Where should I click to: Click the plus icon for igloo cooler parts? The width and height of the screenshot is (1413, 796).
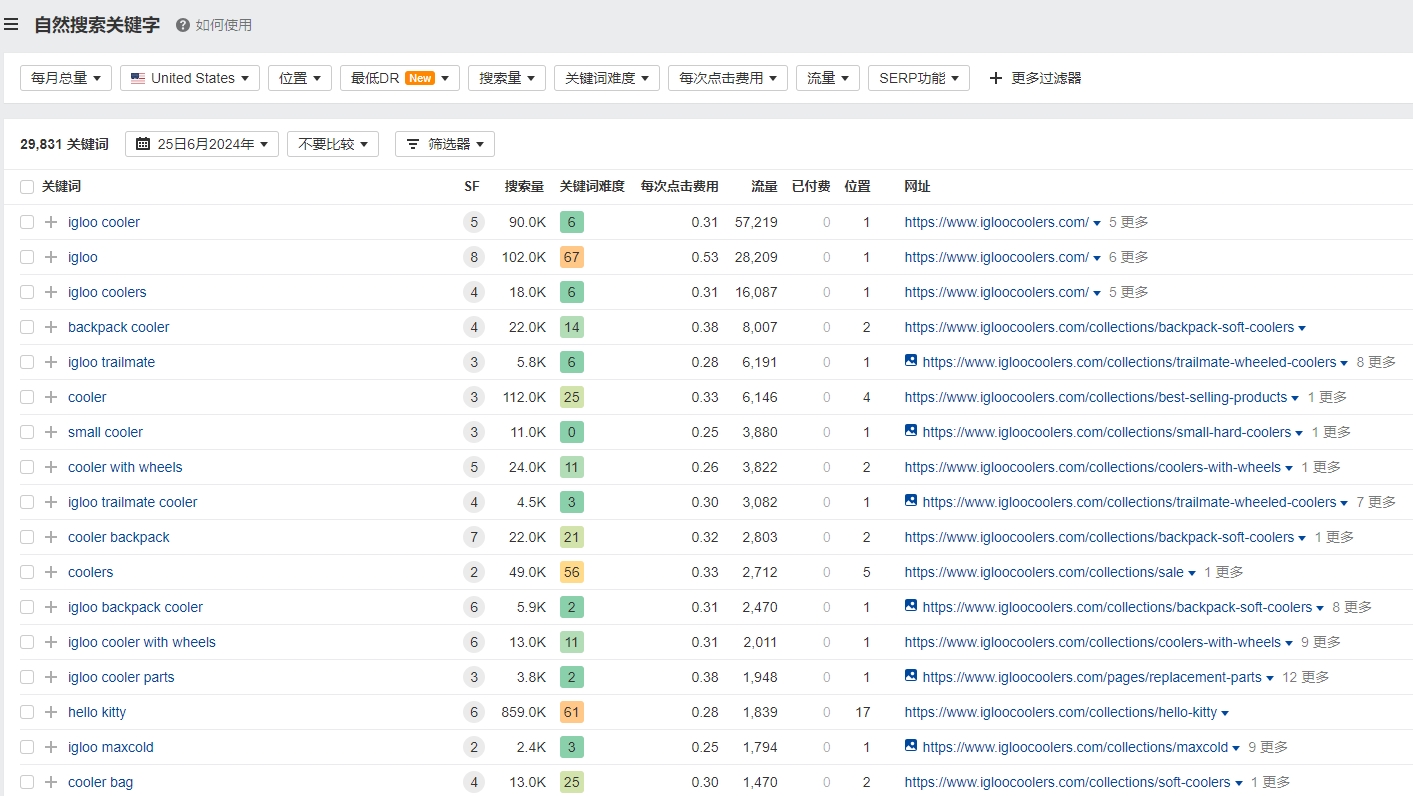tap(51, 677)
